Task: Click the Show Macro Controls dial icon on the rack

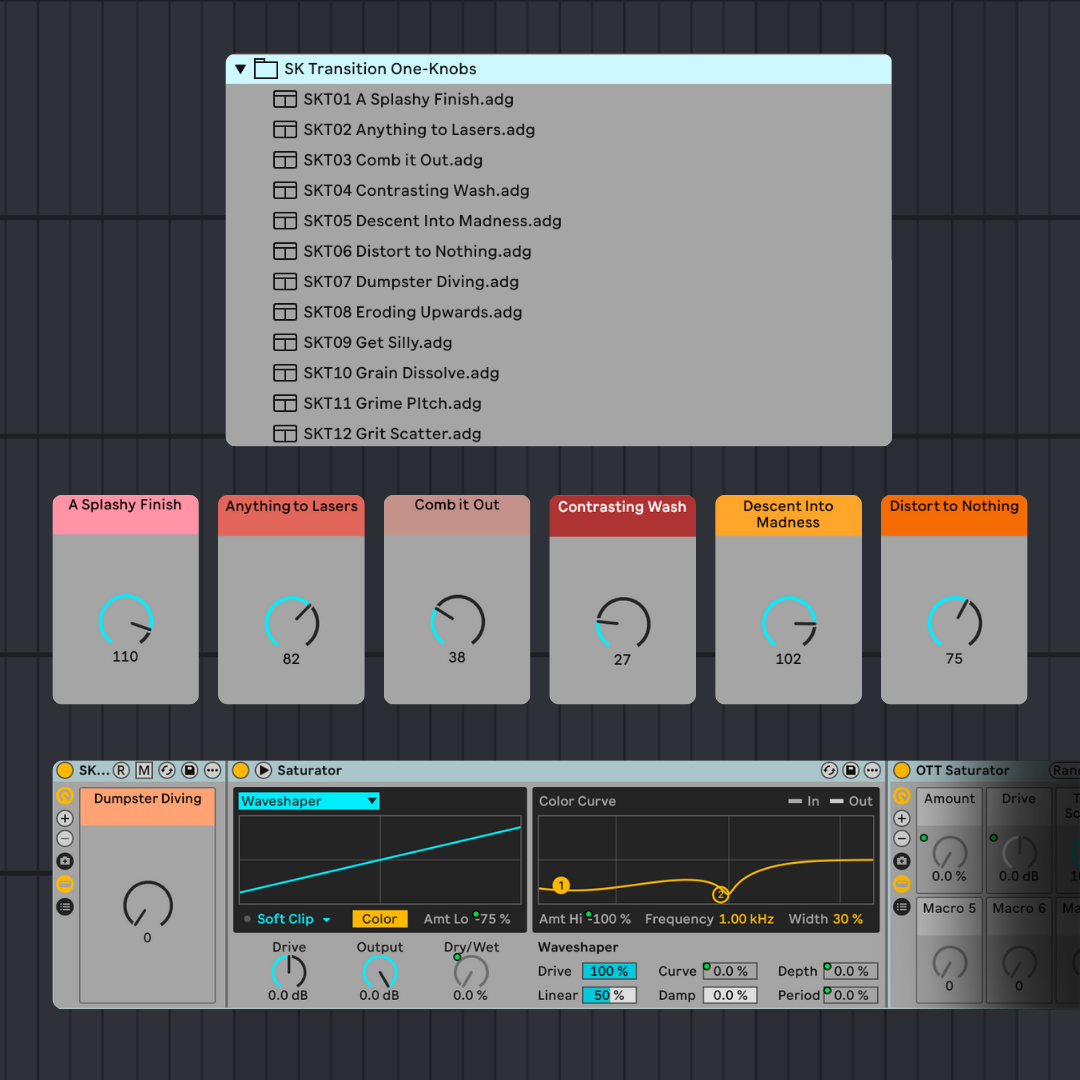Action: (x=64, y=796)
